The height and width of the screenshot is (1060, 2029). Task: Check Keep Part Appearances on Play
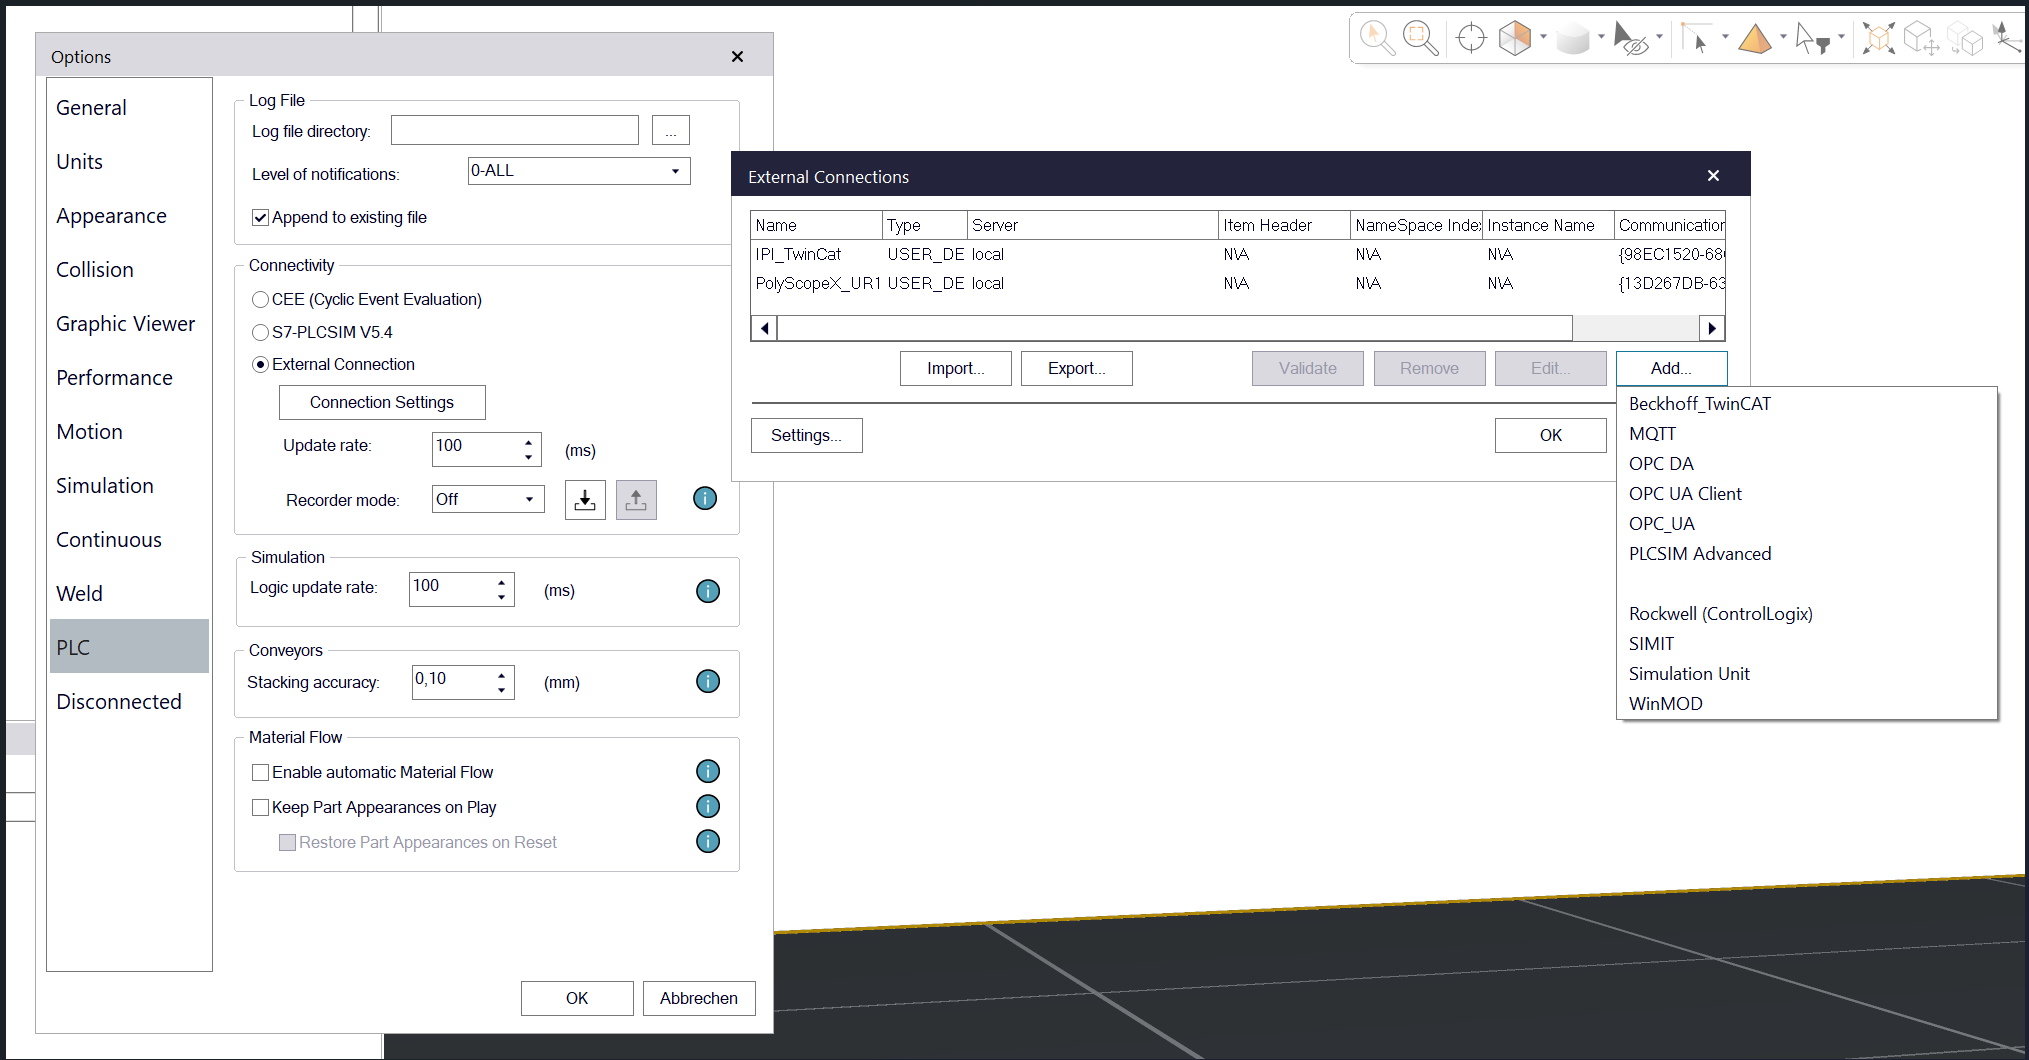coord(260,807)
